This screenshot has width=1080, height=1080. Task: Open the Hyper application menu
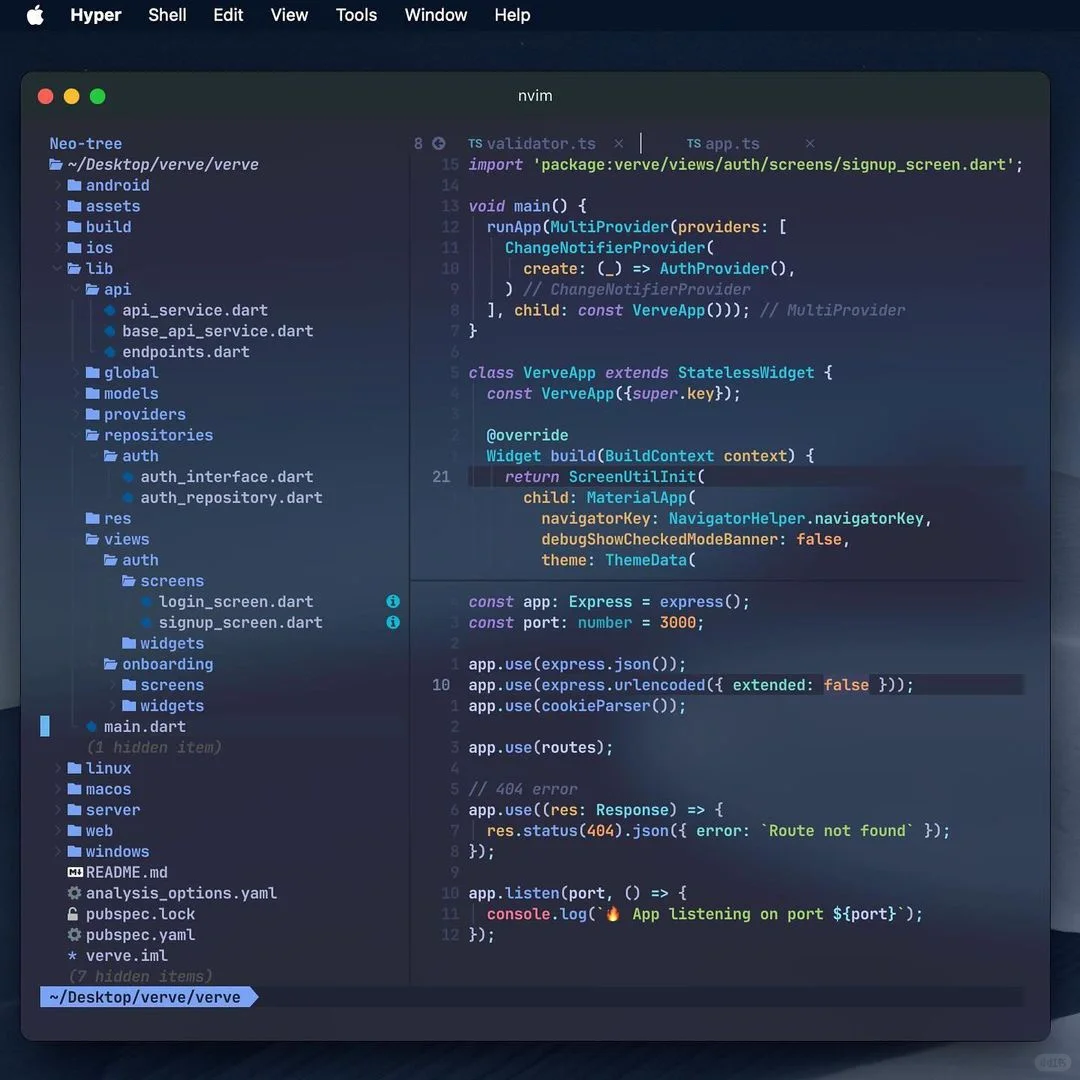pyautogui.click(x=96, y=15)
